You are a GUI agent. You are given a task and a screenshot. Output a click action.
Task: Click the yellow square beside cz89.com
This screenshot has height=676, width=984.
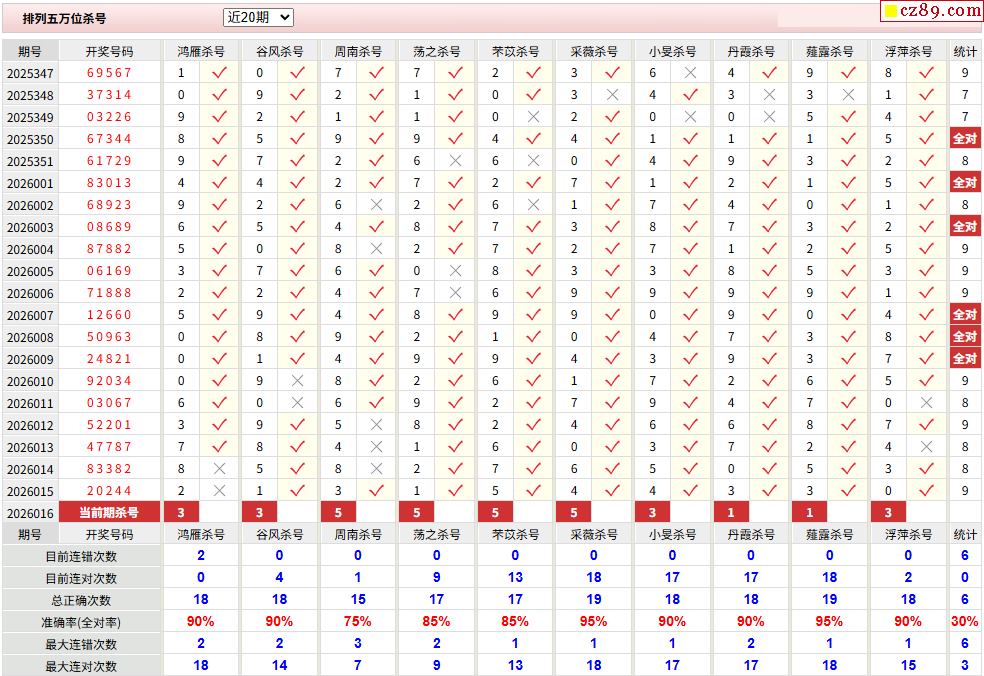click(890, 12)
